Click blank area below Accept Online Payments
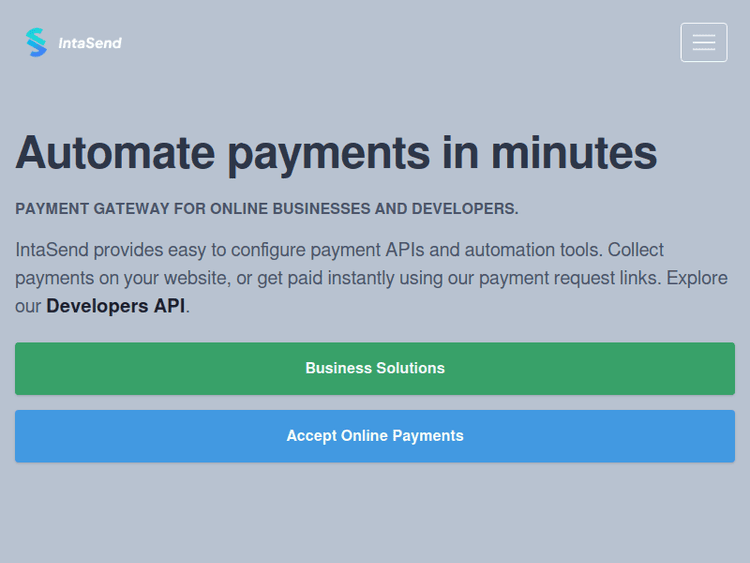Image resolution: width=750 pixels, height=563 pixels. 375,515
